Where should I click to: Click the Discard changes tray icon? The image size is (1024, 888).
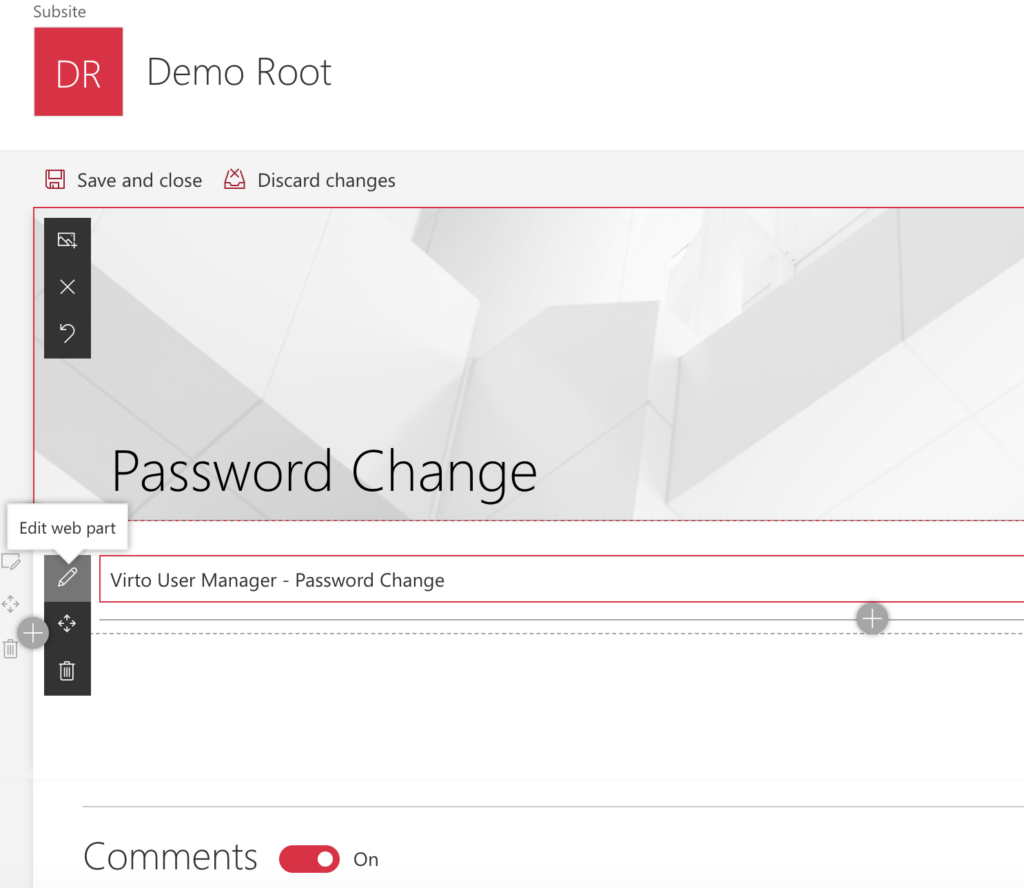(235, 180)
